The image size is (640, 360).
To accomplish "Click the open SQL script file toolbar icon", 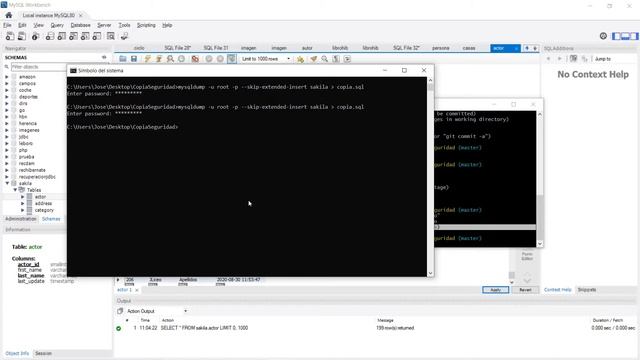I will 22,36.
